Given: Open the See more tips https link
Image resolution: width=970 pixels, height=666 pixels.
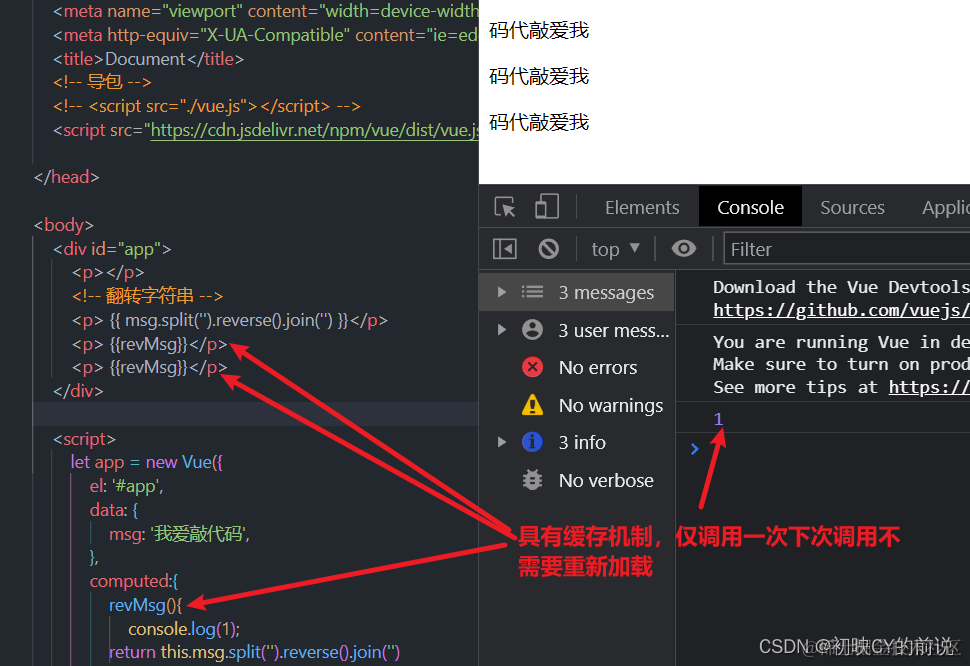Looking at the screenshot, I should click(x=929, y=387).
